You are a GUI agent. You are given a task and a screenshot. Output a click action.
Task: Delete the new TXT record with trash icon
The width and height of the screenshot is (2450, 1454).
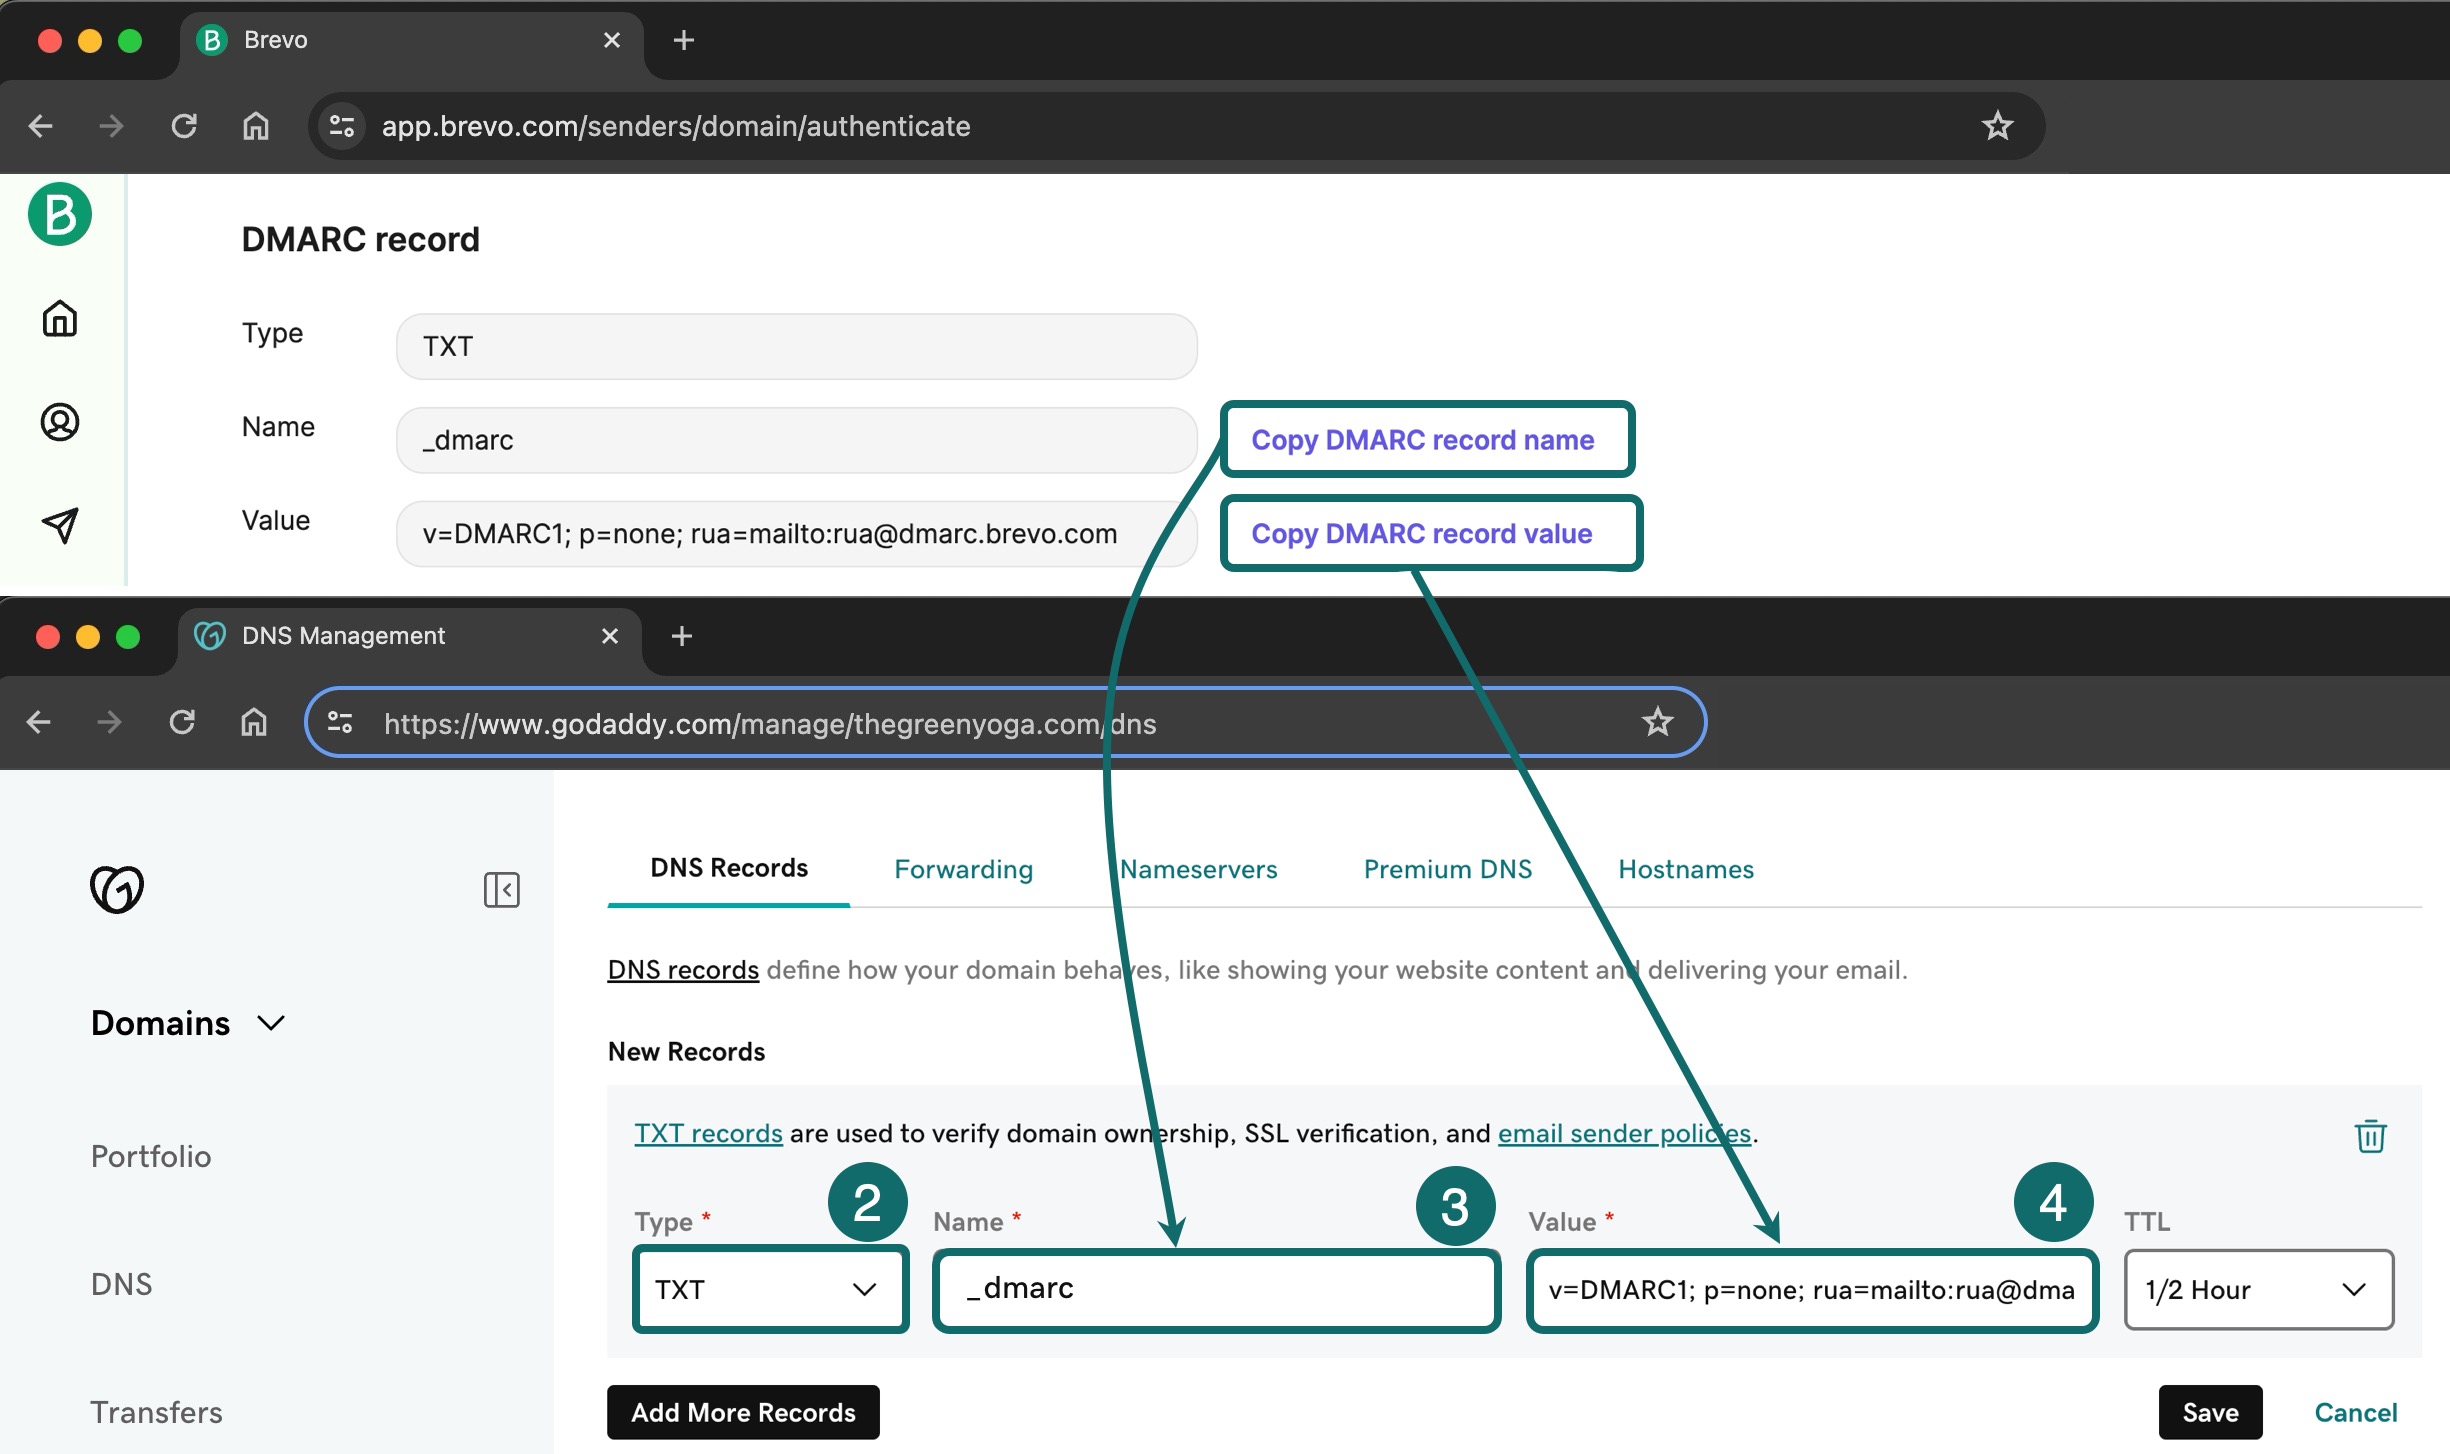point(2370,1136)
